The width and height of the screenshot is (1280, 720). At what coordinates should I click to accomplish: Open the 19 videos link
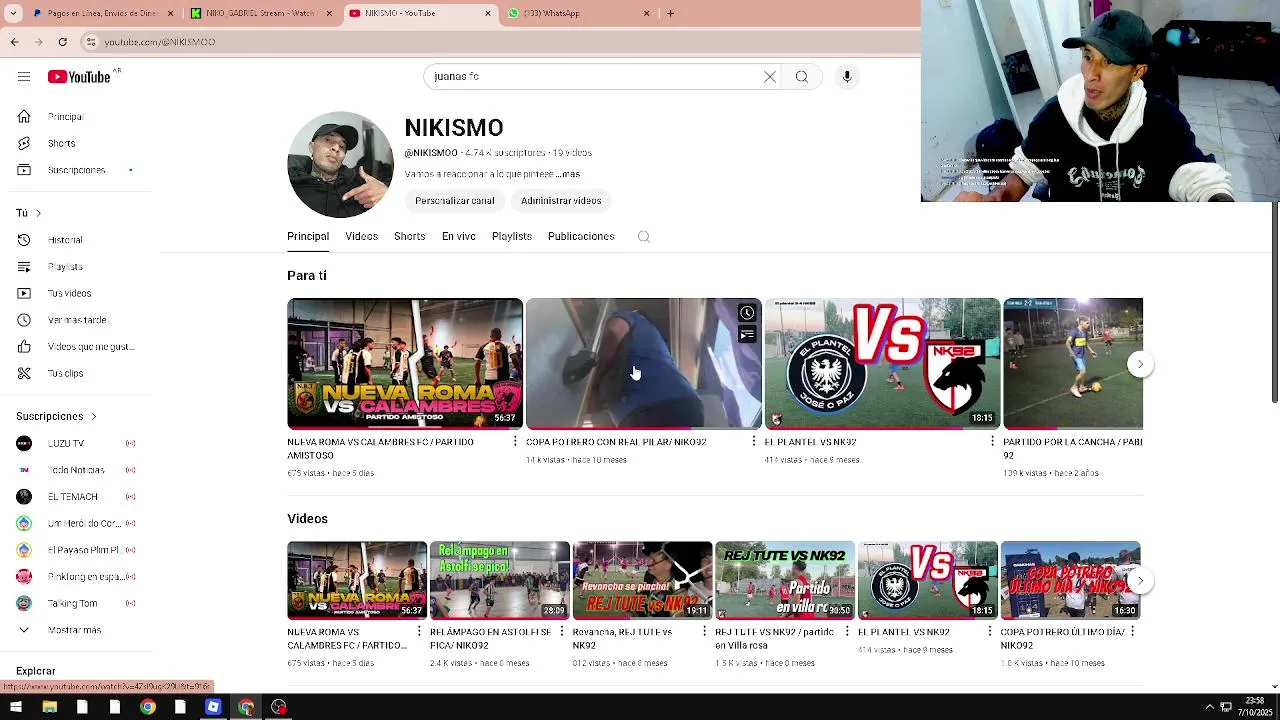point(572,153)
